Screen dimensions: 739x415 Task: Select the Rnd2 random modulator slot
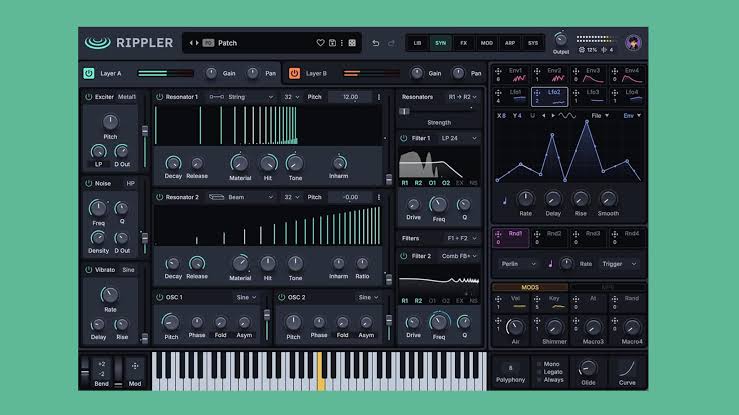(x=550, y=237)
